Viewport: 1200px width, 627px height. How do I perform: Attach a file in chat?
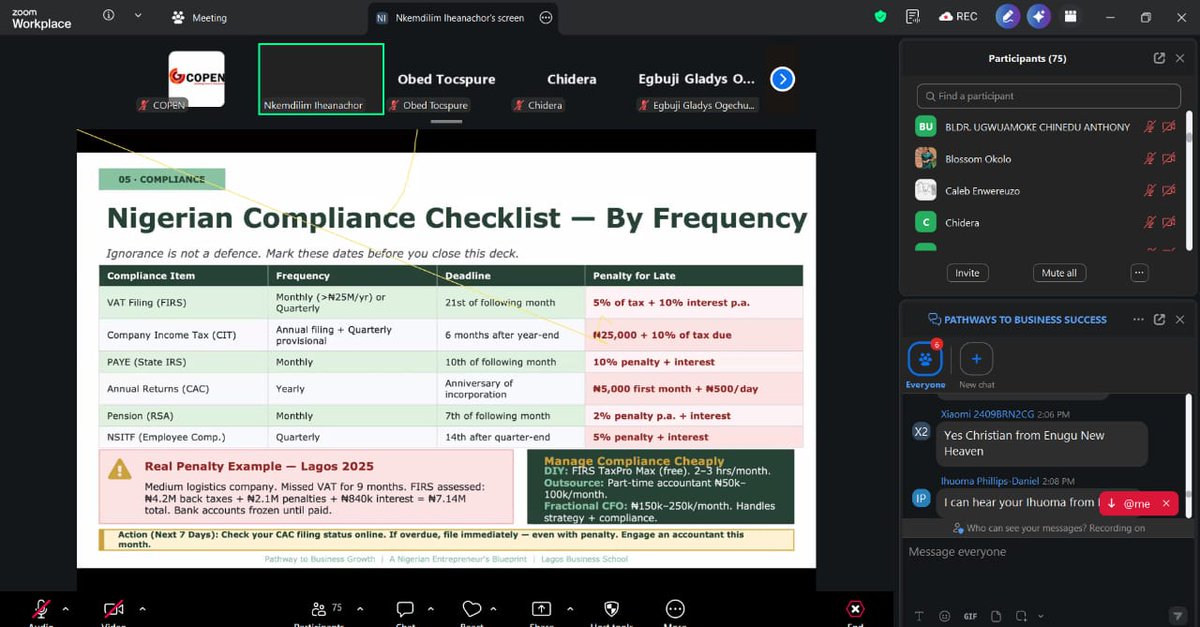pos(996,616)
